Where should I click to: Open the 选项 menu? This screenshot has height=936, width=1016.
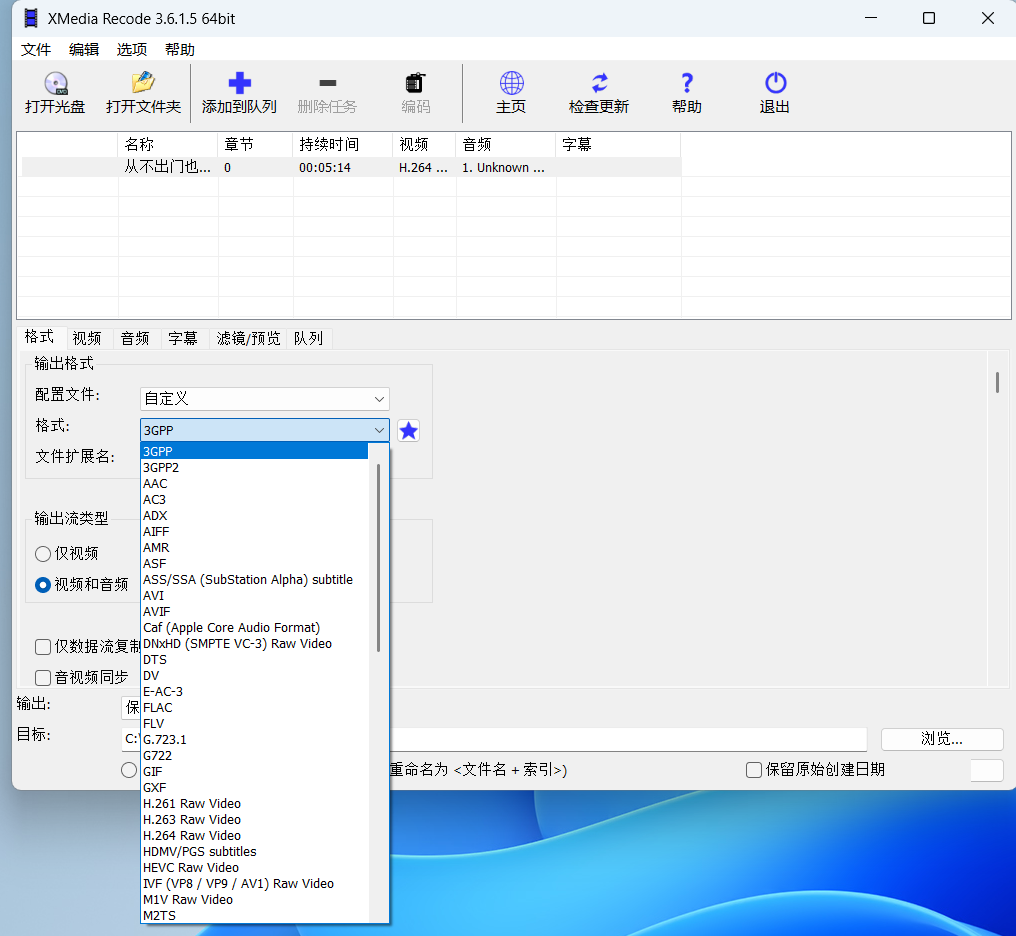[132, 50]
